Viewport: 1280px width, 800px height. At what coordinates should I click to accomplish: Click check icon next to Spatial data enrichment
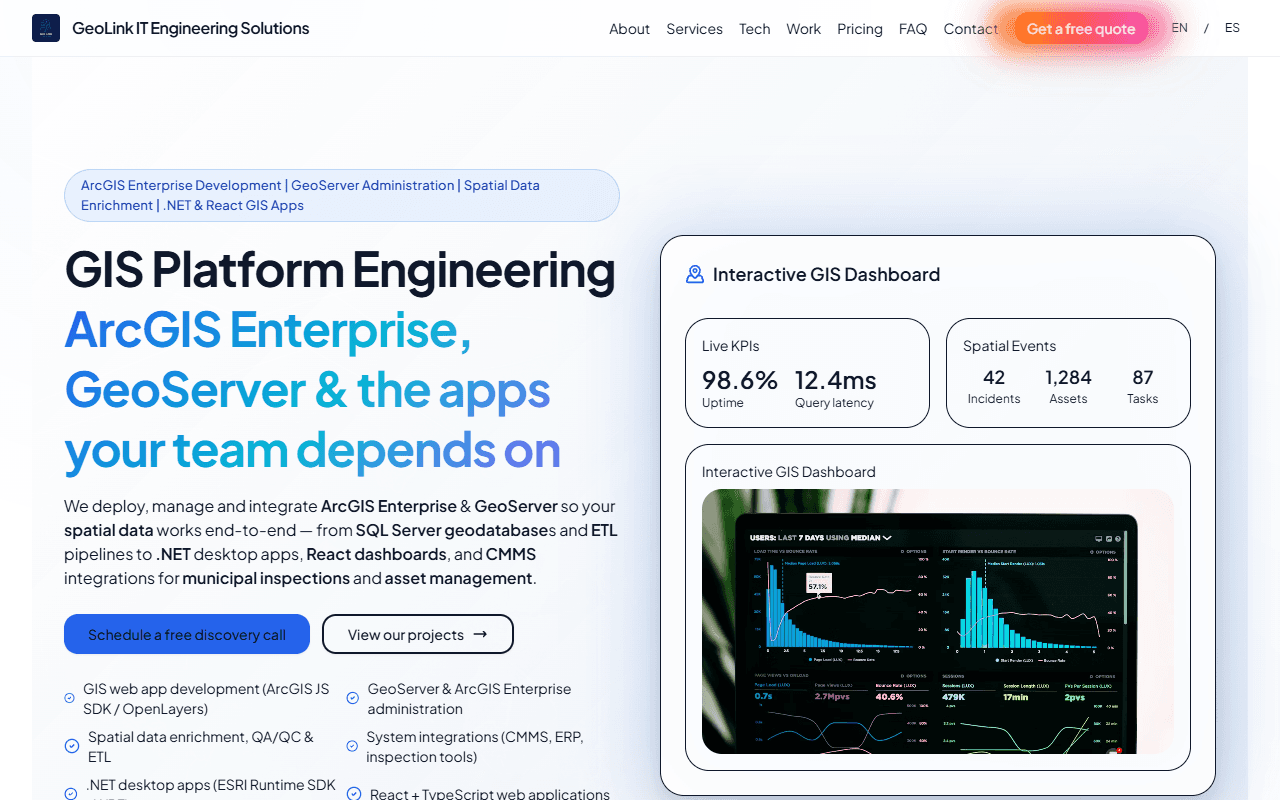click(72, 746)
